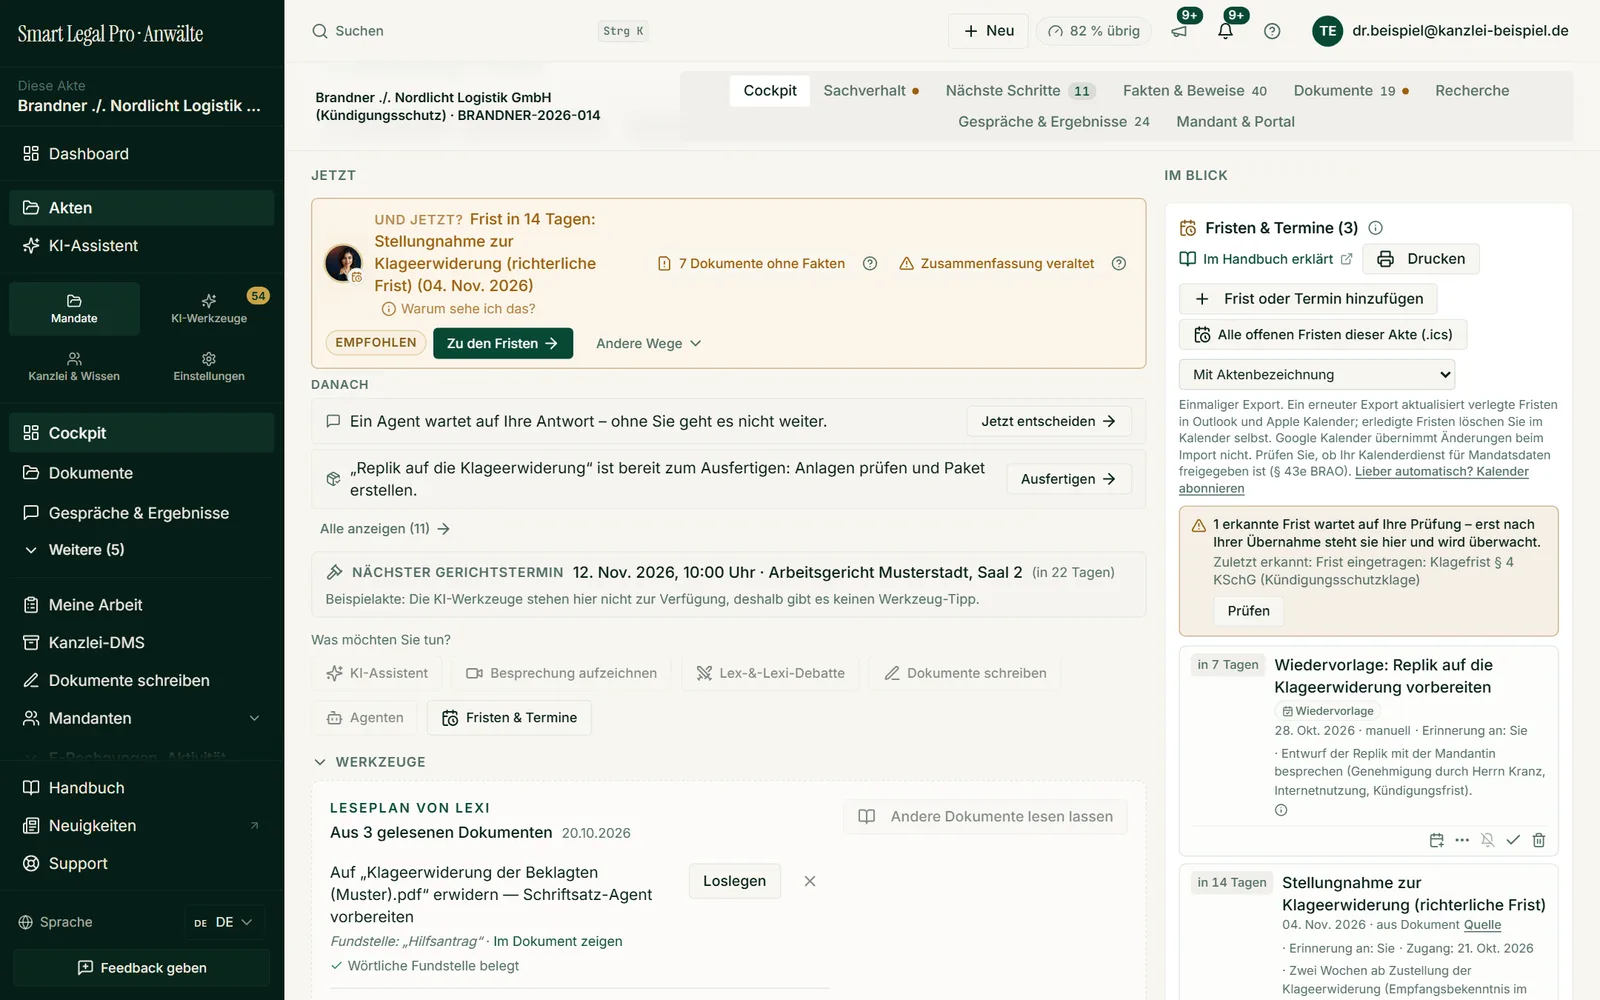Click the info icon in the Wiedervorlage card
Screen dimensions: 1600x1000
(1281, 810)
